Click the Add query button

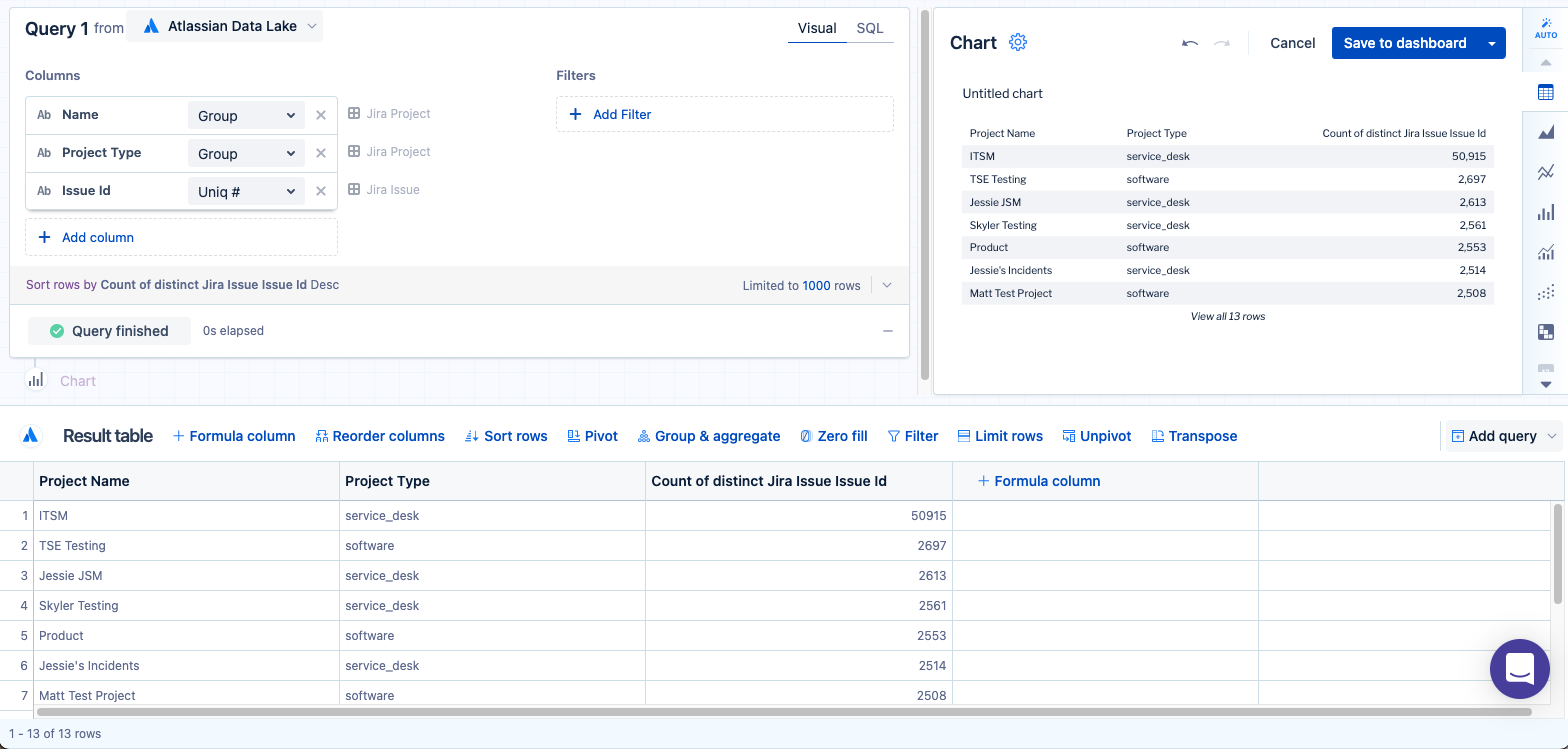(1493, 436)
